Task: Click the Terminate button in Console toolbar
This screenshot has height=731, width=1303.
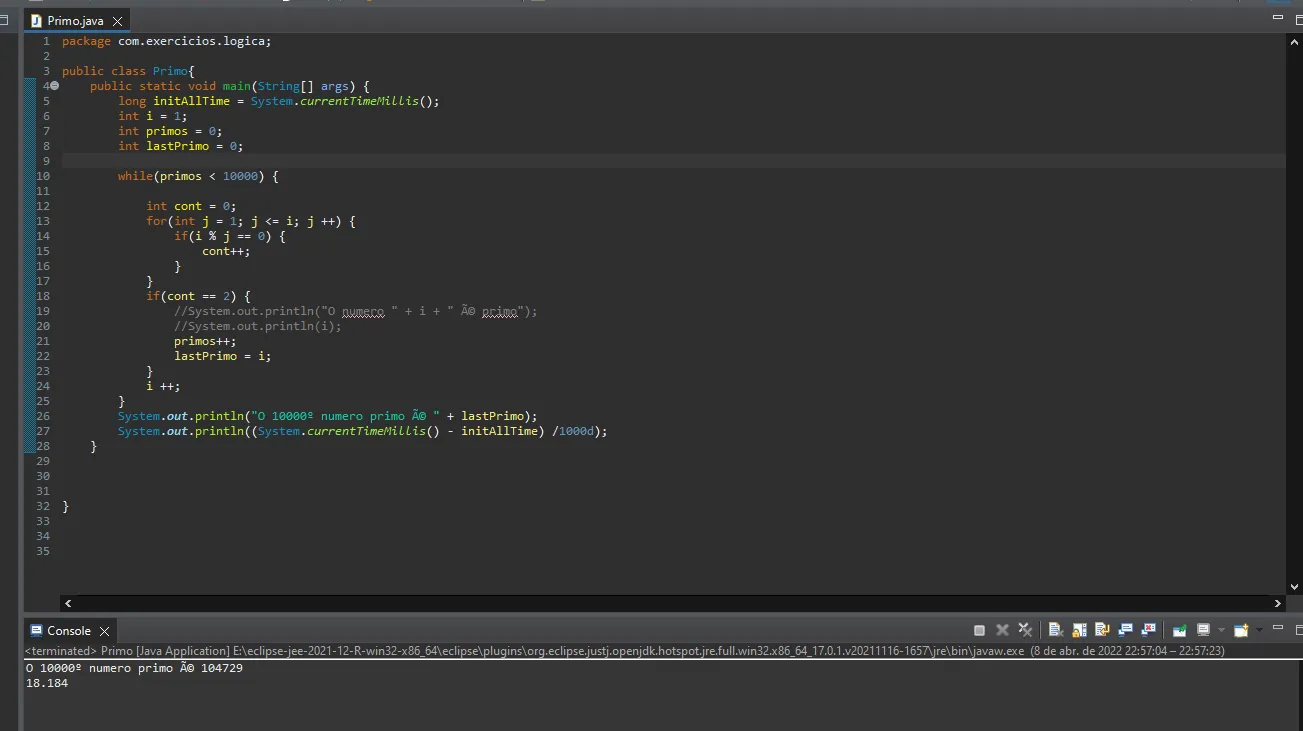Action: 979,630
